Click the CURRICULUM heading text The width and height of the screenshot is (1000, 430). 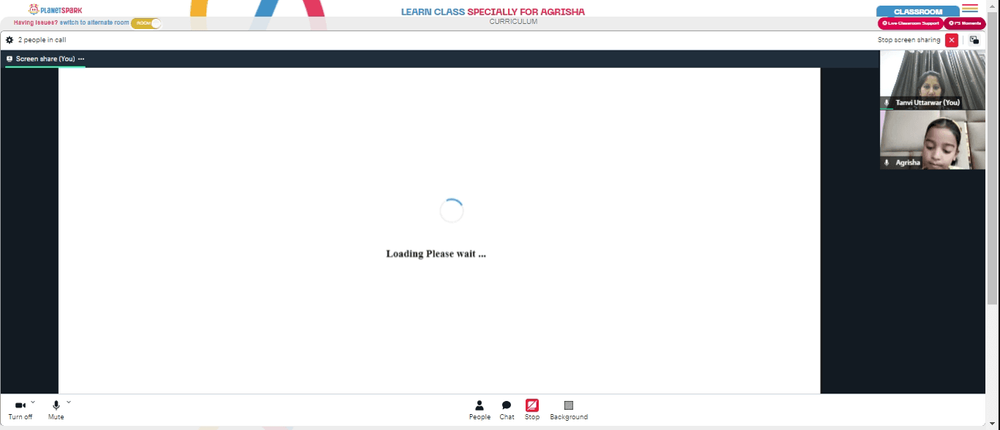tap(513, 22)
